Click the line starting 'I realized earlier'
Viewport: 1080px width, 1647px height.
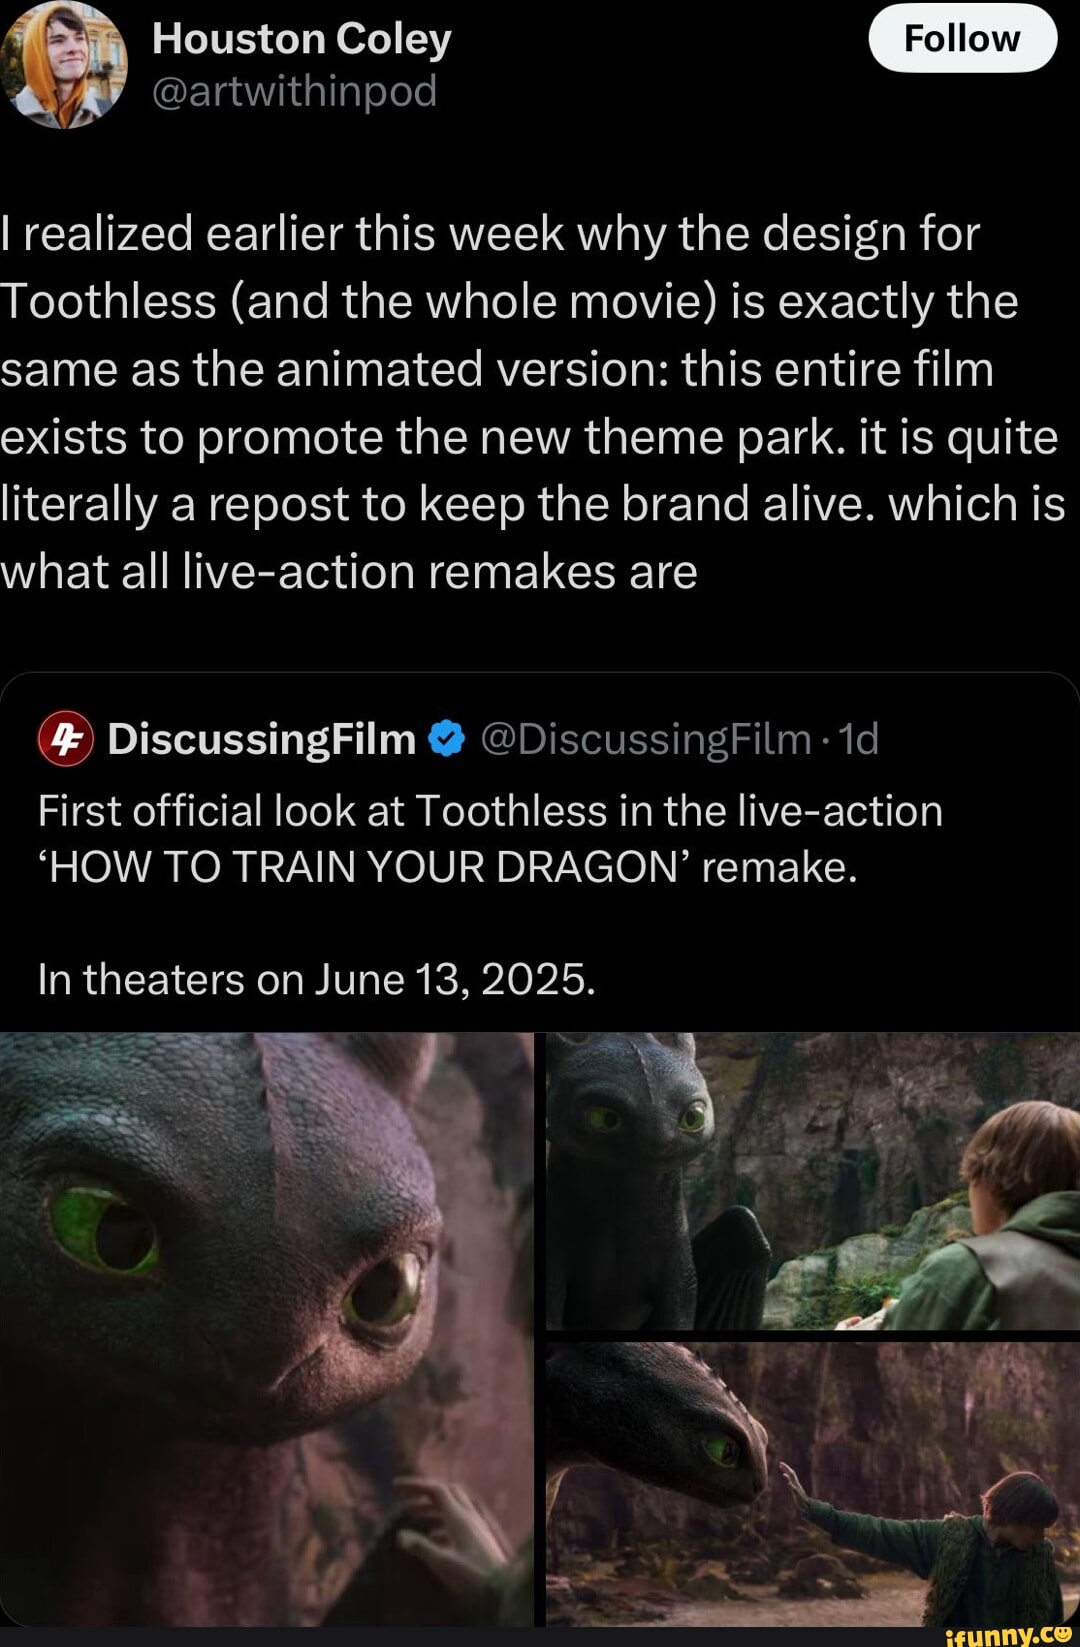coord(490,234)
